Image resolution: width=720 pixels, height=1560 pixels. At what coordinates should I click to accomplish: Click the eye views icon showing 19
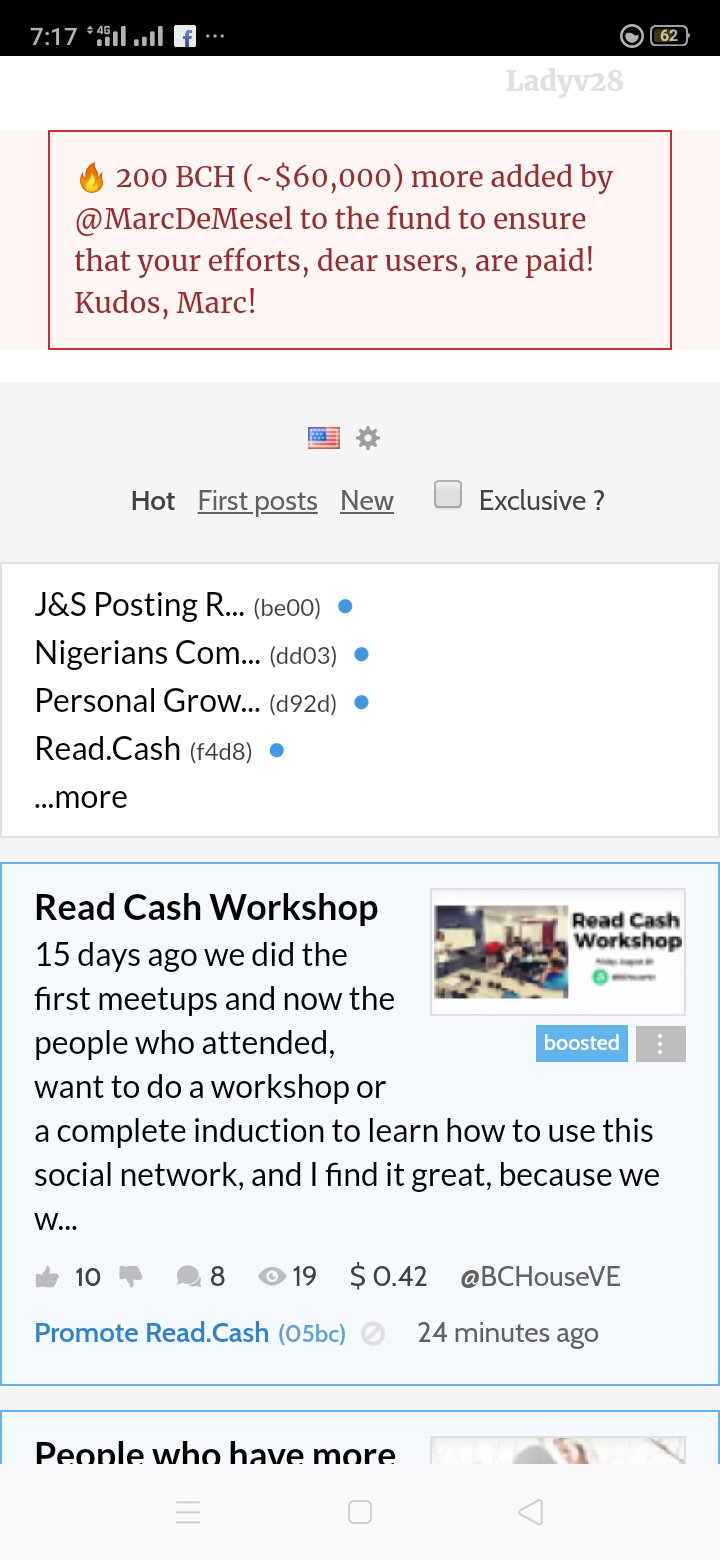click(x=271, y=1277)
